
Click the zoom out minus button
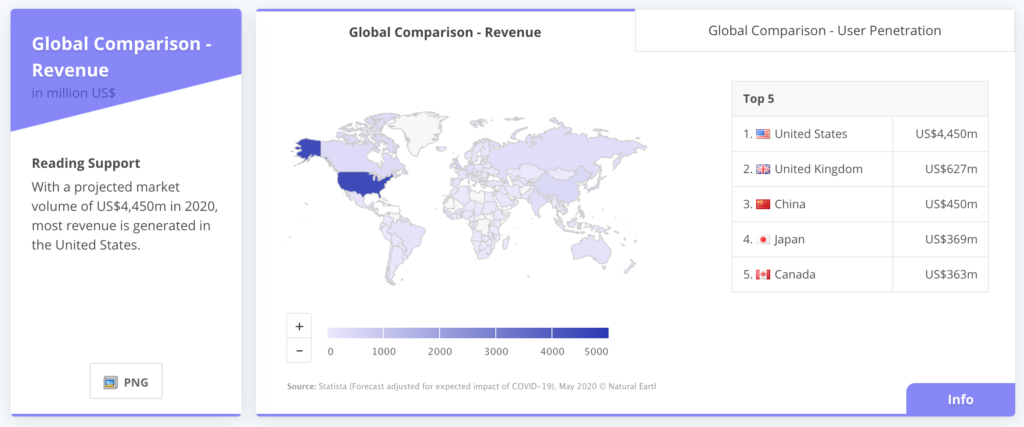click(x=298, y=350)
